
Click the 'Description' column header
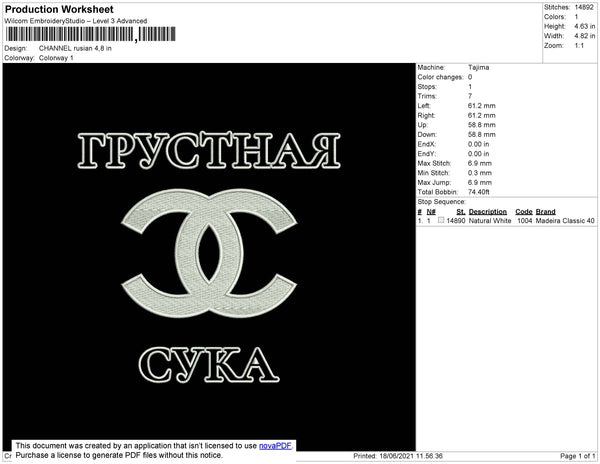click(x=488, y=212)
